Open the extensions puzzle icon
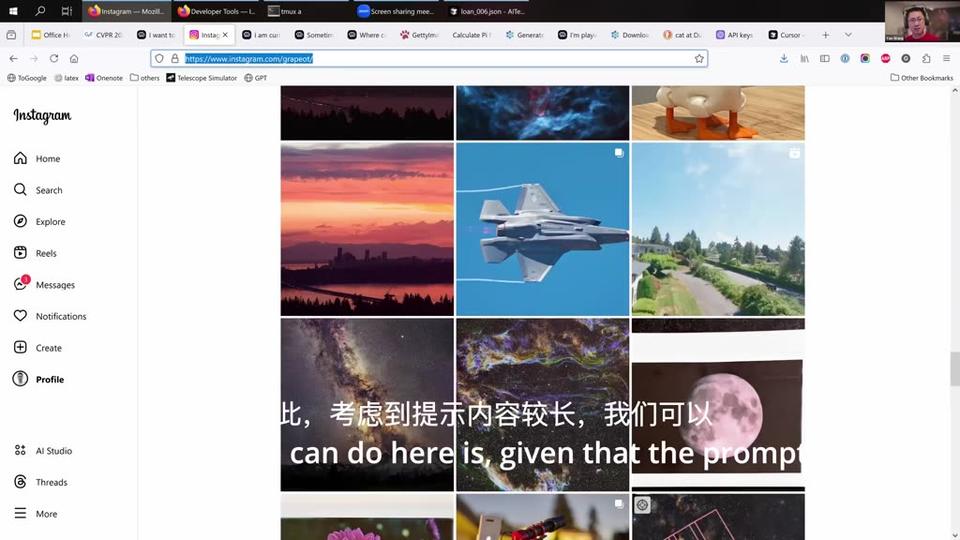The image size is (960, 540). pos(926,59)
